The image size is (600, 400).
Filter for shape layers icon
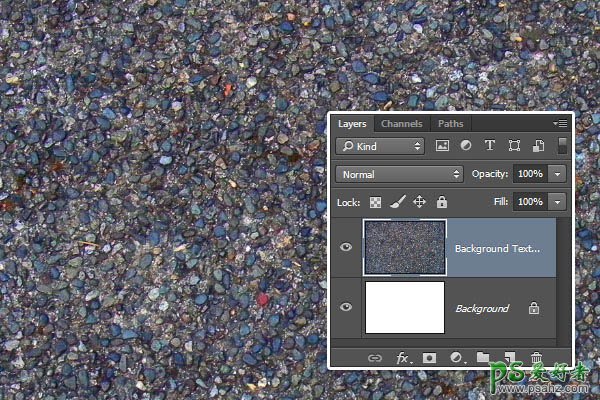click(515, 146)
